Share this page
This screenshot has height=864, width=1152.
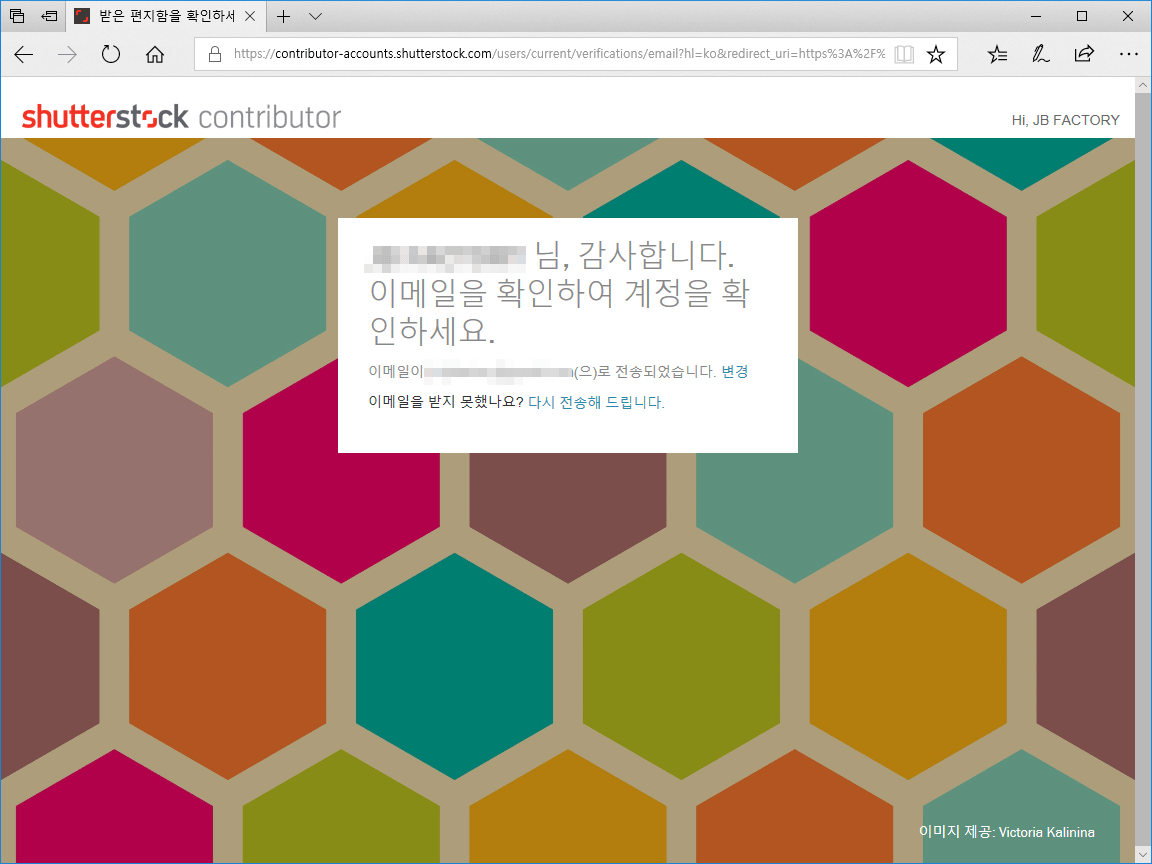(x=1084, y=54)
